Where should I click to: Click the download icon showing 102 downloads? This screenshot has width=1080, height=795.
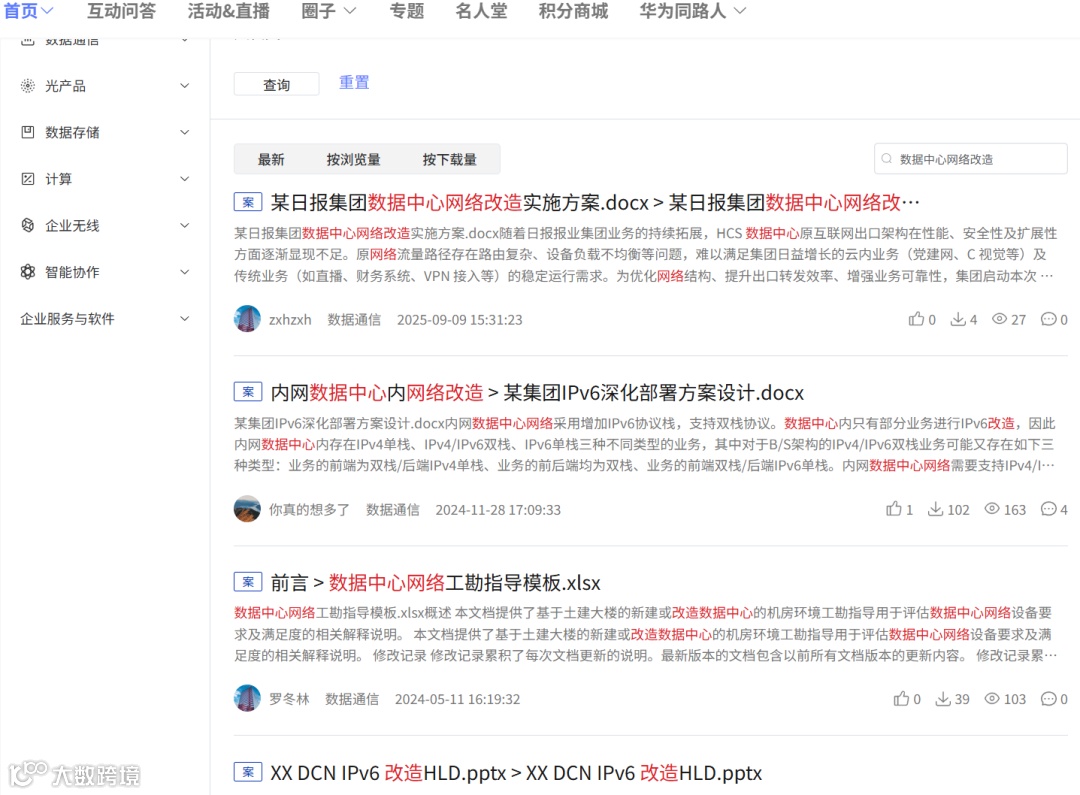click(x=935, y=509)
